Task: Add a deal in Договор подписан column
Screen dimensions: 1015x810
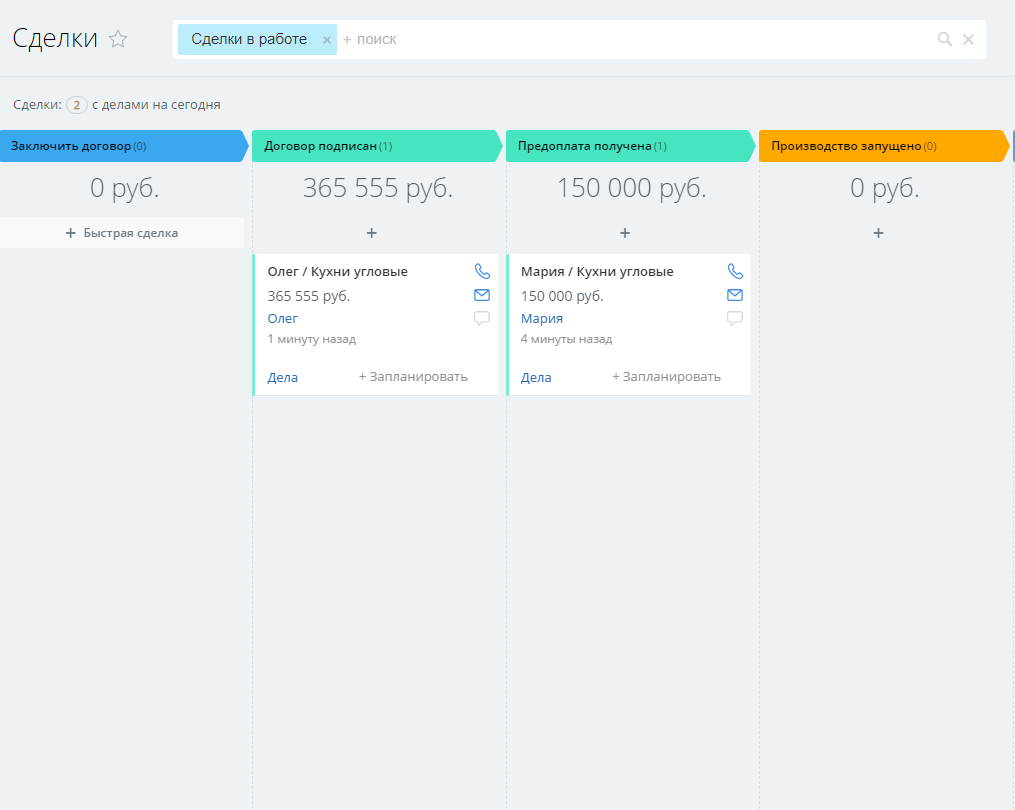Action: point(371,233)
